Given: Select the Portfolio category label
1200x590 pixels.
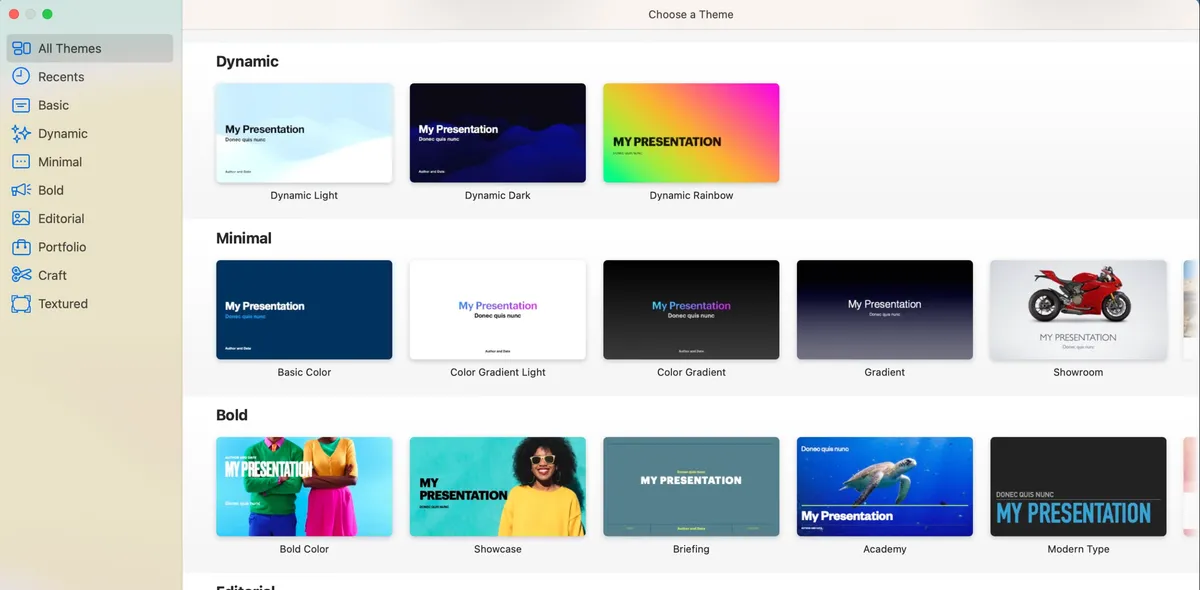Looking at the screenshot, I should point(62,247).
